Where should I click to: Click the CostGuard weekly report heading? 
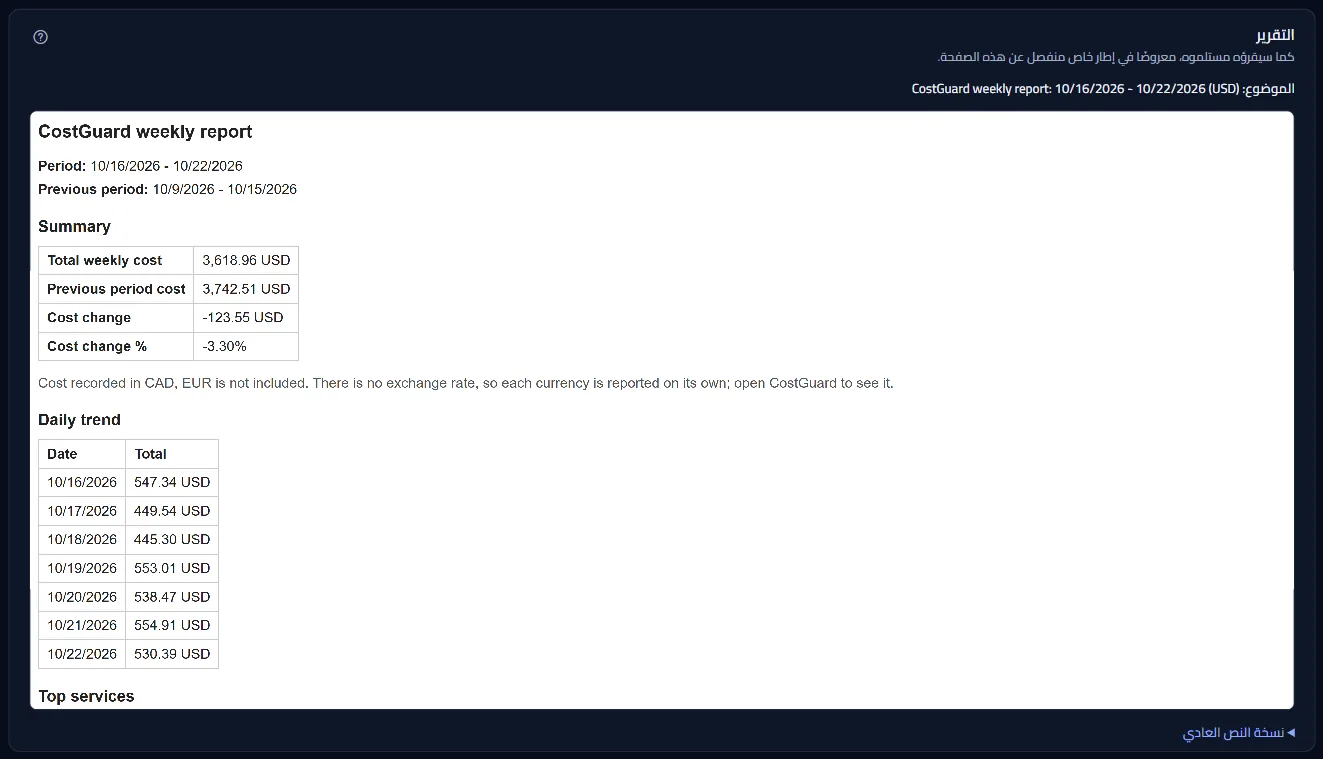pyautogui.click(x=145, y=132)
